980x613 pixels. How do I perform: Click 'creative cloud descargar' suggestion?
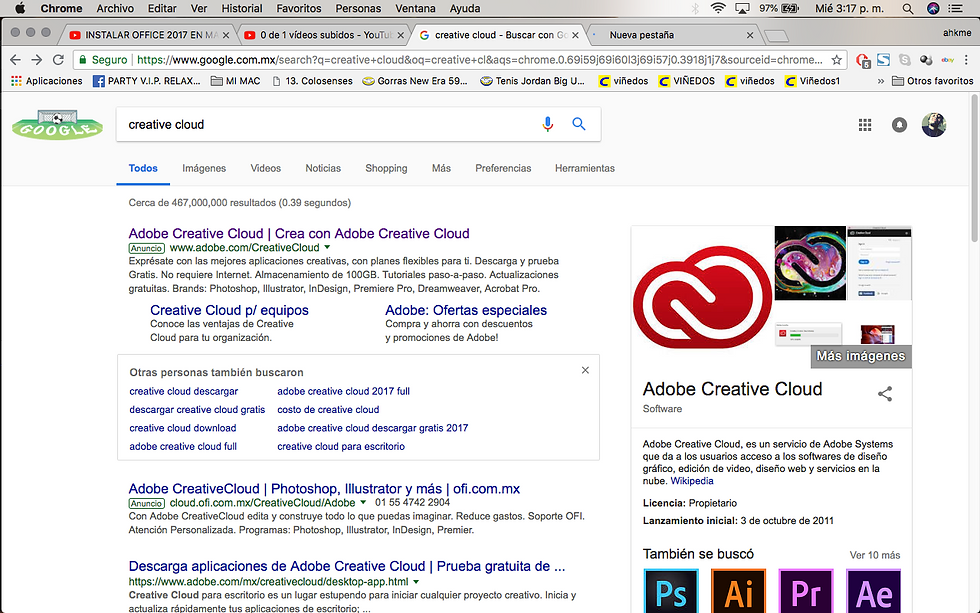point(184,391)
